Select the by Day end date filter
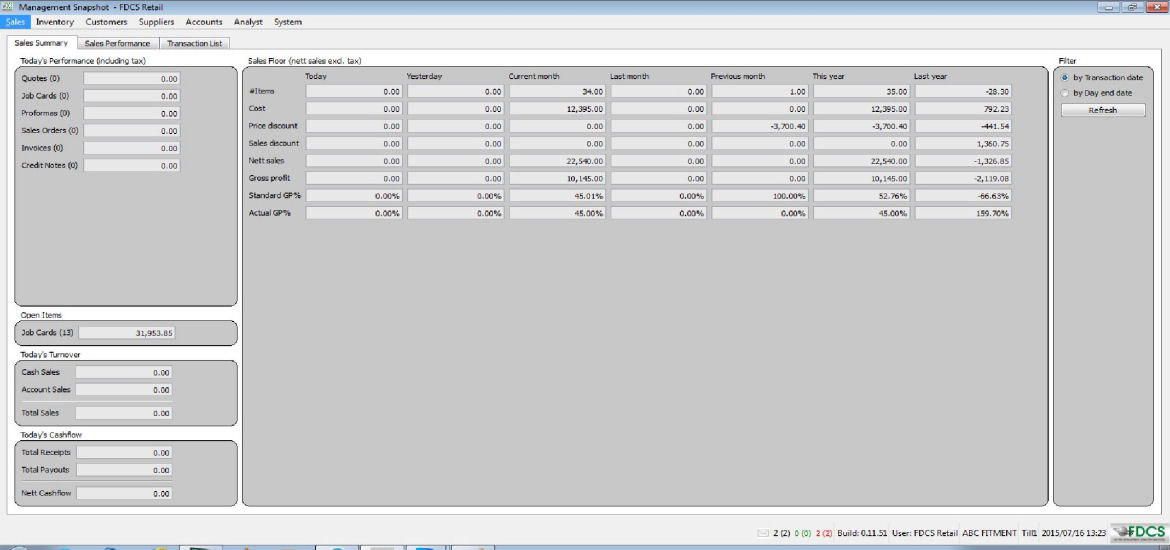The height and width of the screenshot is (550, 1170). pos(1066,93)
